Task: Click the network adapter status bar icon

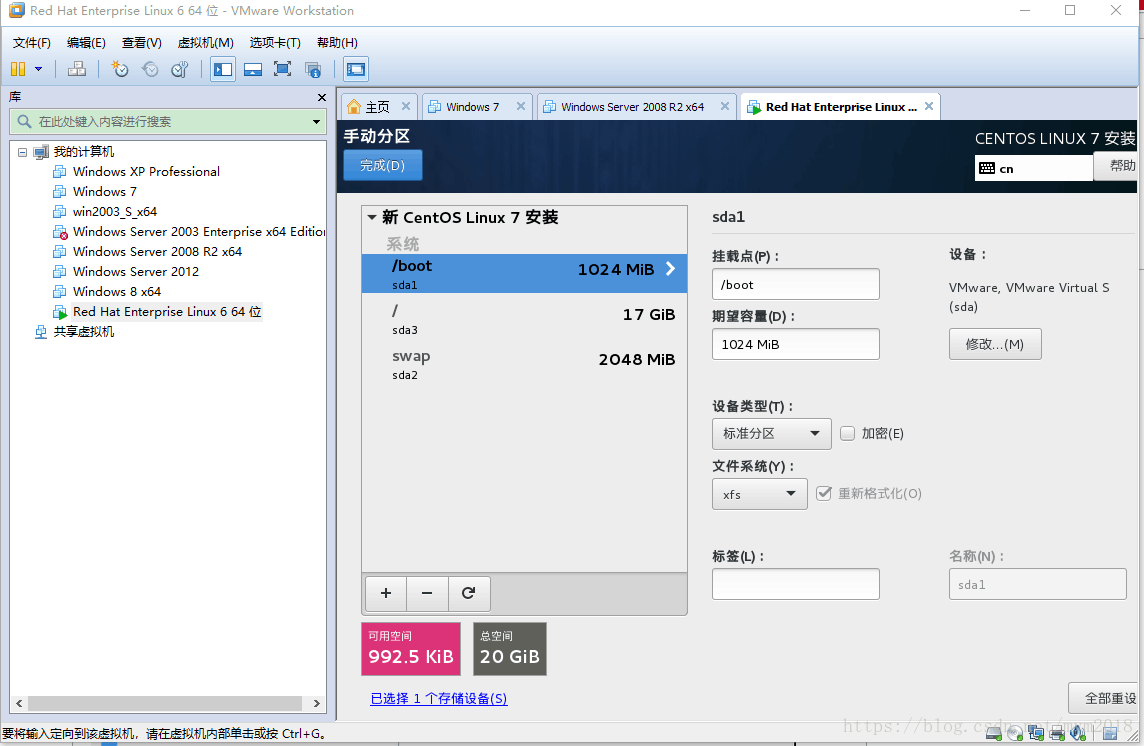Action: point(1036,733)
